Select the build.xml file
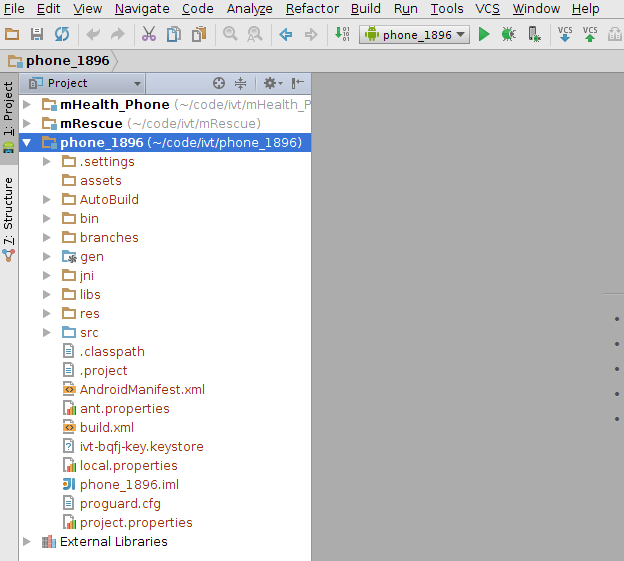Screen dimensions: 624x561 (107, 428)
